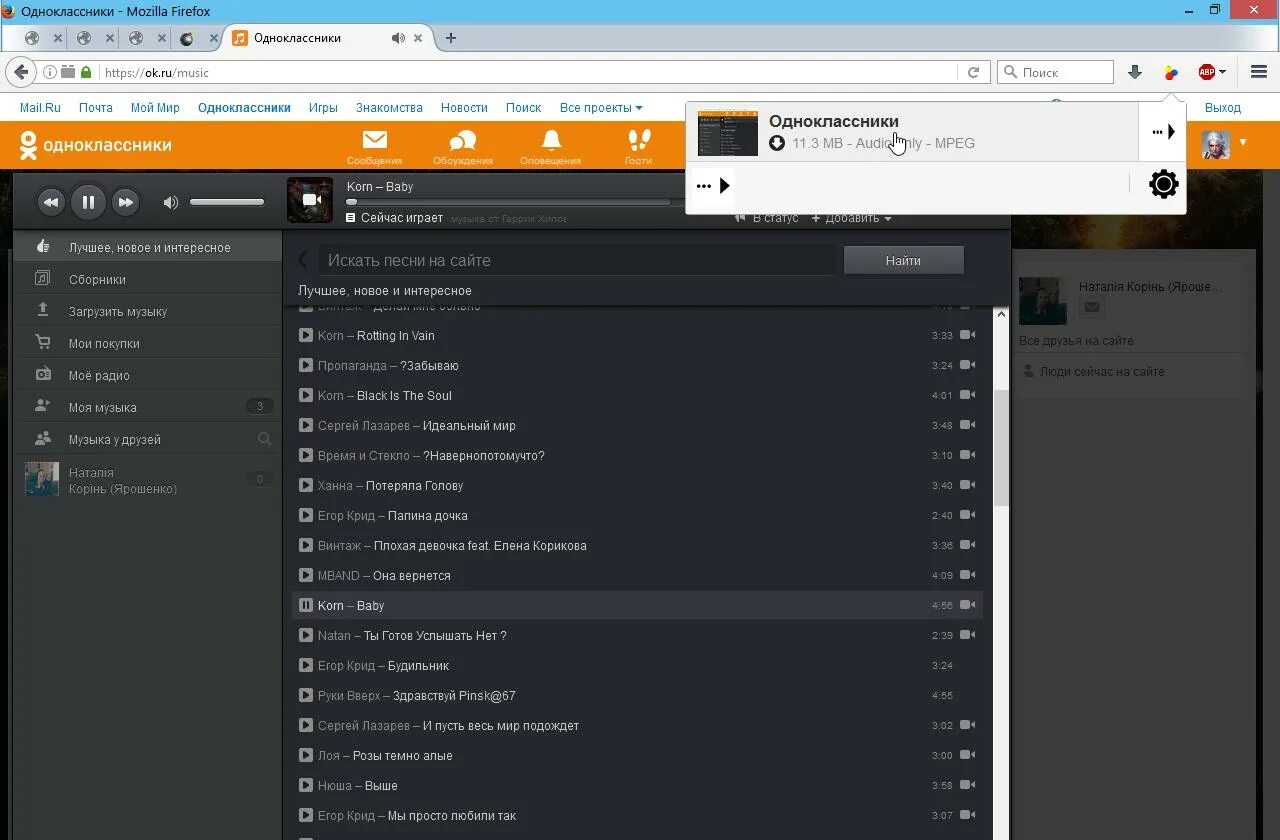Open Обсуждения discussions icon
This screenshot has width=1280, height=840.
[462, 146]
